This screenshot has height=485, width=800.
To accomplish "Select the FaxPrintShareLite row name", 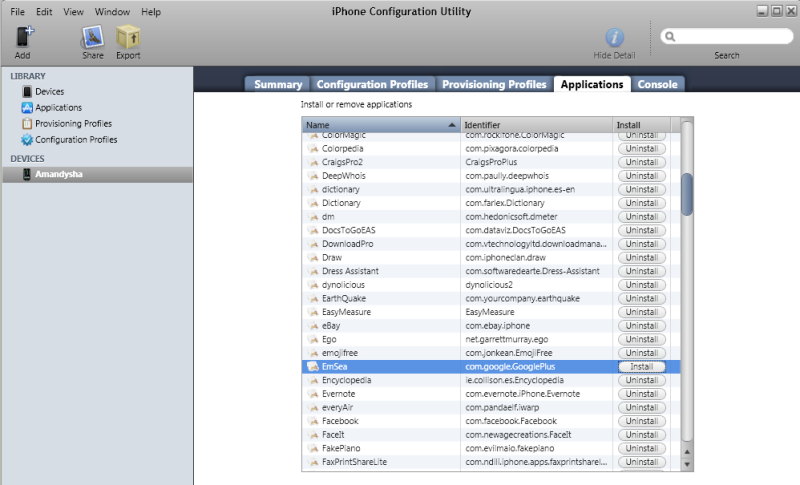I will (x=354, y=462).
